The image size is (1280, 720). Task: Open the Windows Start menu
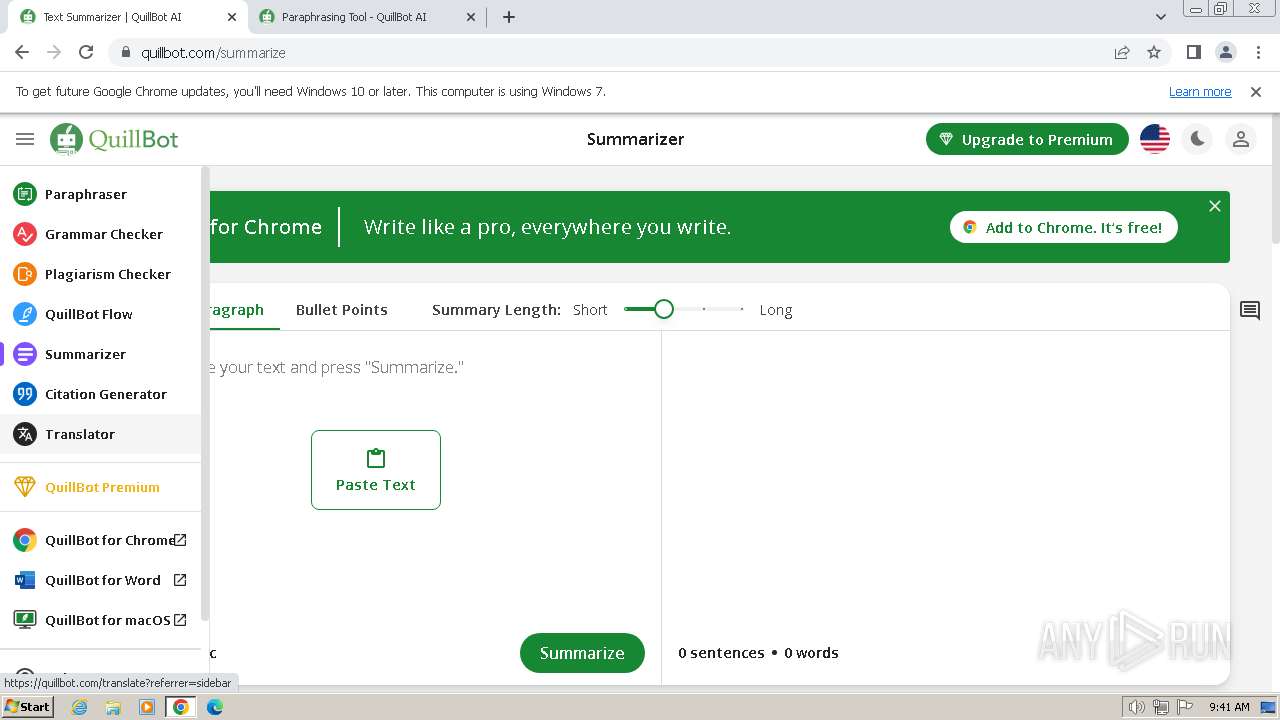(28, 707)
